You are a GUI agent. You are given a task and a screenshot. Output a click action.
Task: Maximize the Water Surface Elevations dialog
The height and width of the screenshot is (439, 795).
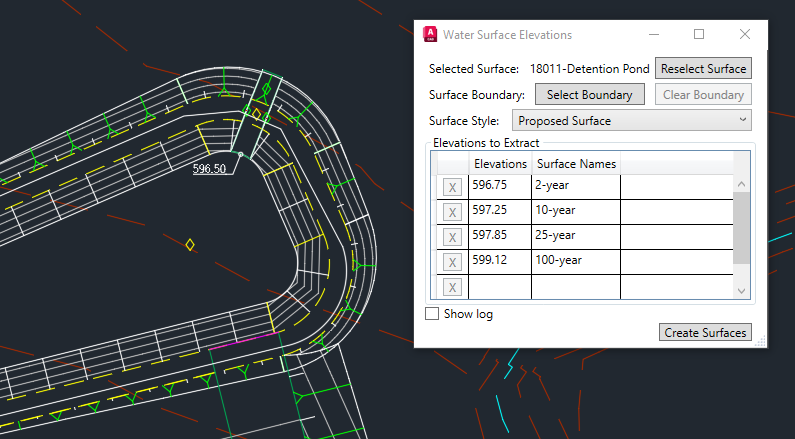pos(699,34)
